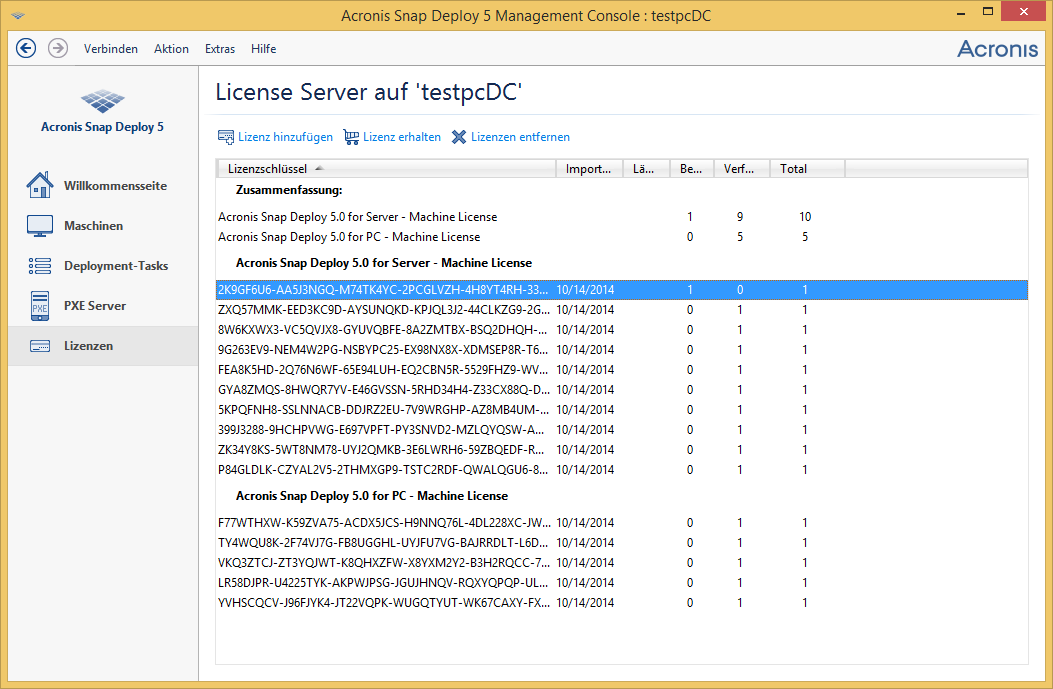This screenshot has width=1053, height=689.
Task: Click the License Server auf 'testpcDC' heading
Action: click(x=369, y=92)
